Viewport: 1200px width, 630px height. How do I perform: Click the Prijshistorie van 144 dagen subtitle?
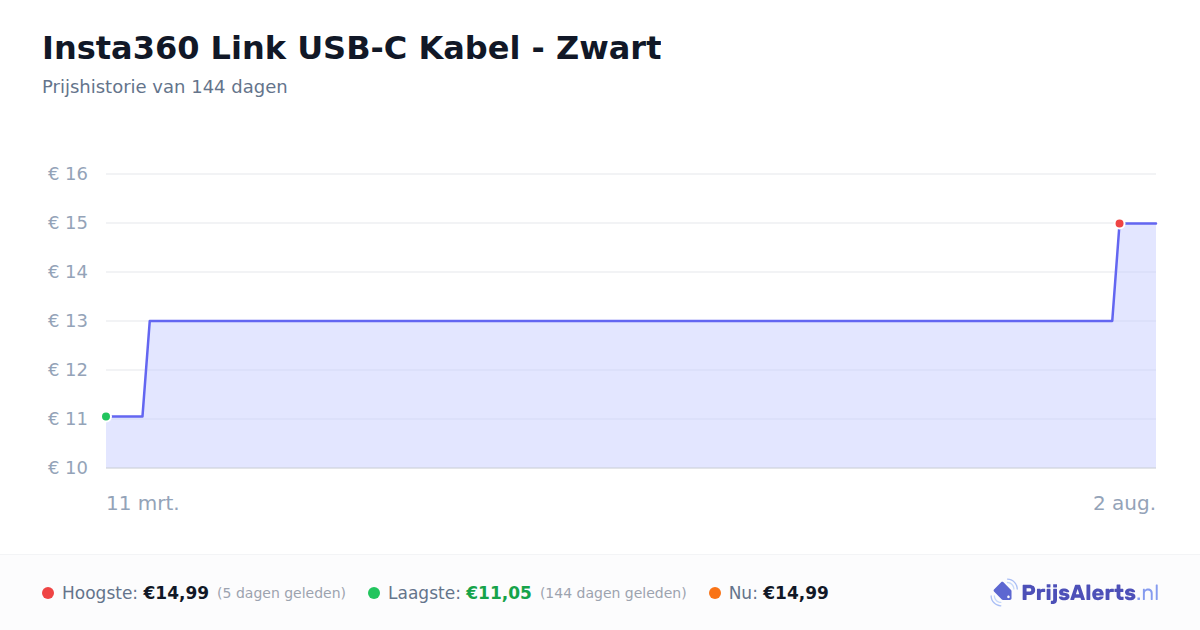(x=165, y=87)
